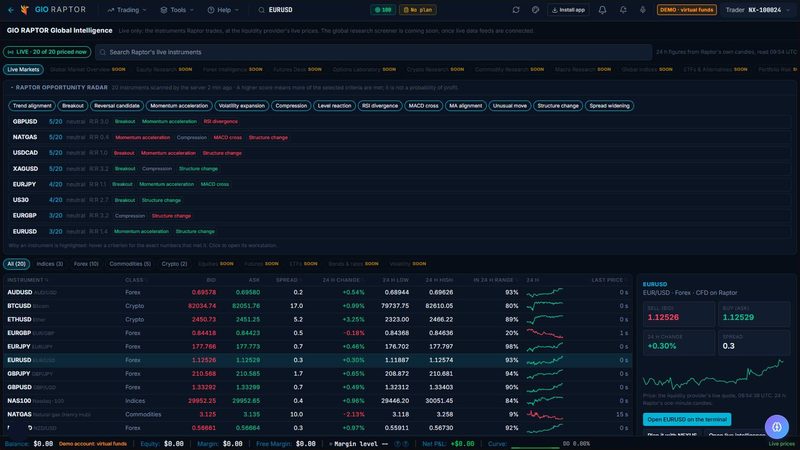Screen dimensions: 800x450
Task: Click the margin level help icon
Action: [397, 444]
